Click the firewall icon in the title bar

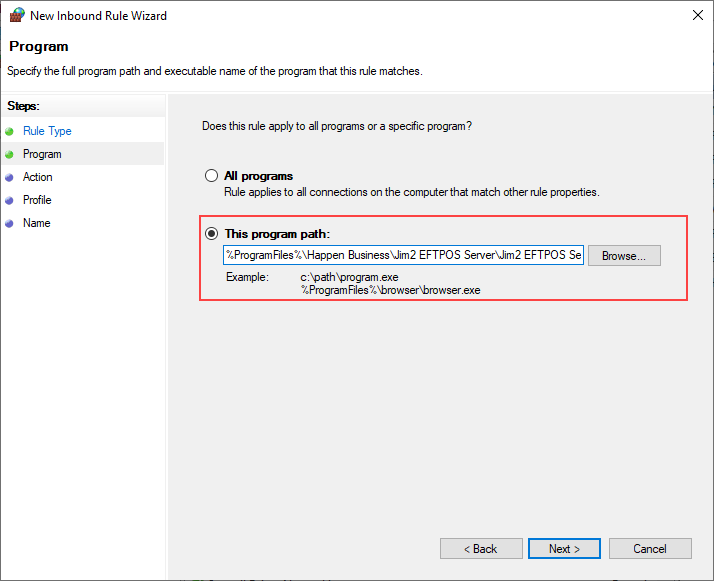click(16, 16)
